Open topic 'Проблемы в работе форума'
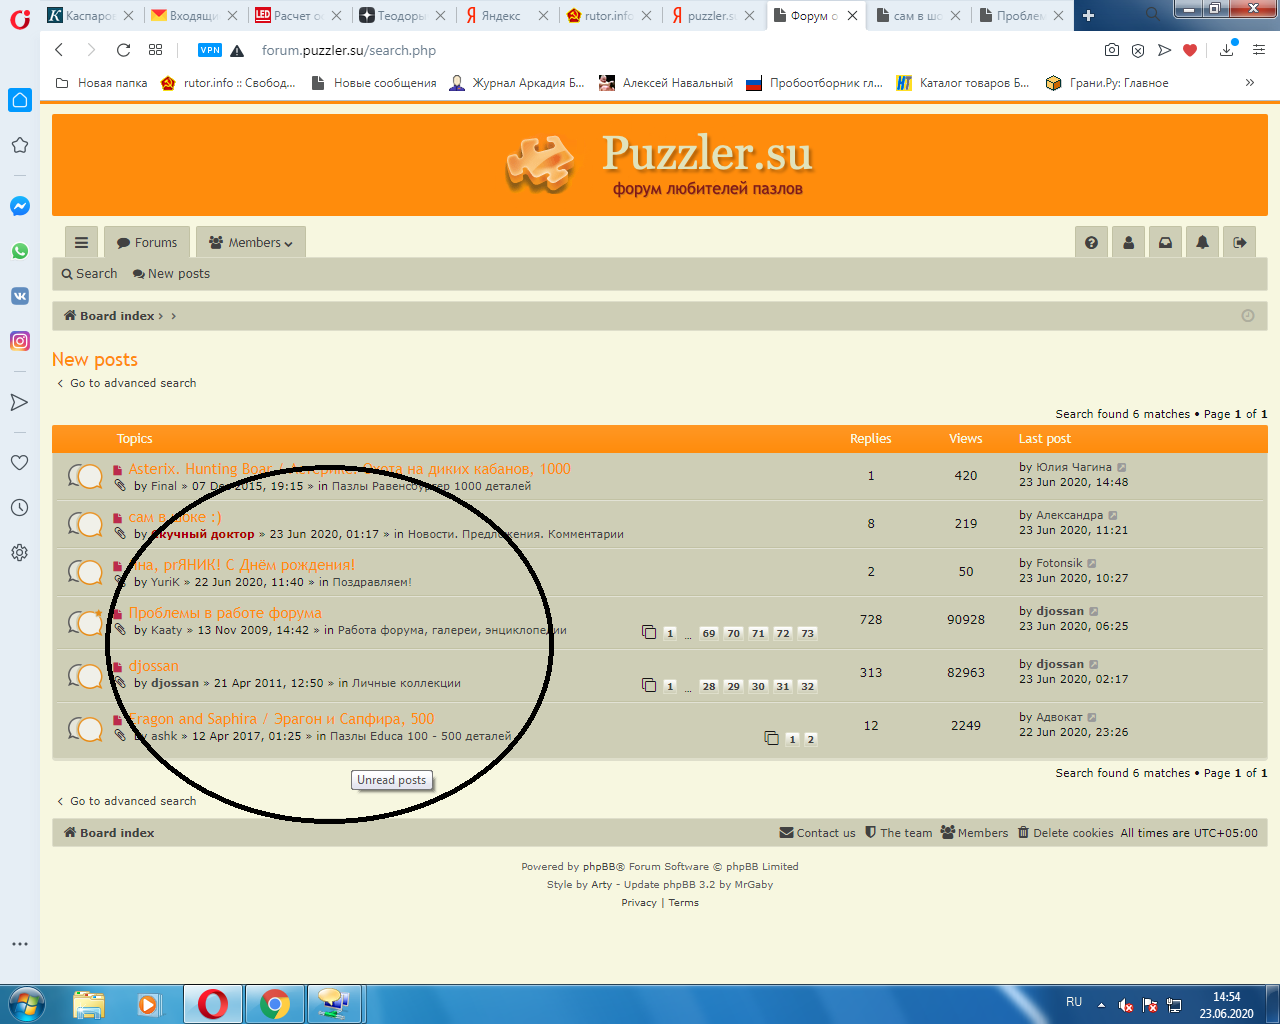The width and height of the screenshot is (1280, 1024). pyautogui.click(x=225, y=613)
